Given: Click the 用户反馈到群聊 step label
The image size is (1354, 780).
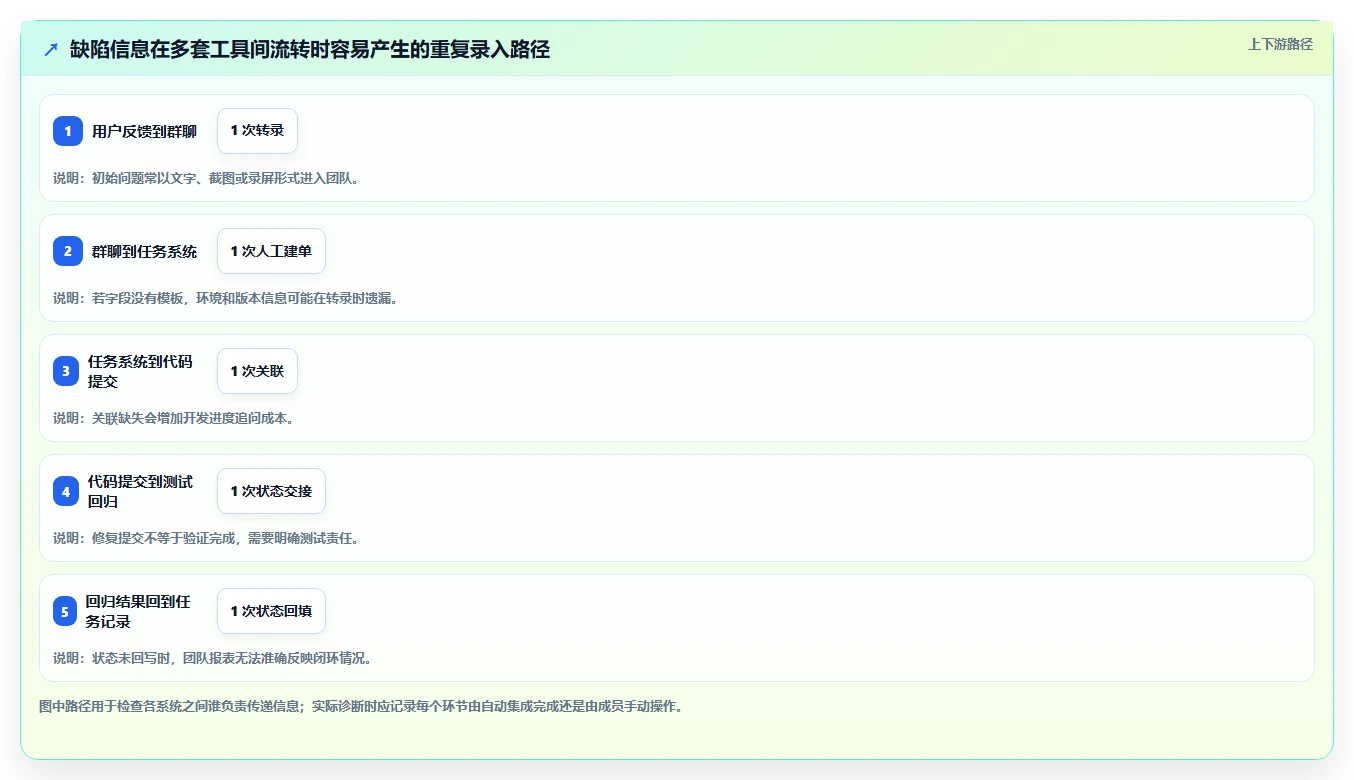Looking at the screenshot, I should 144,131.
